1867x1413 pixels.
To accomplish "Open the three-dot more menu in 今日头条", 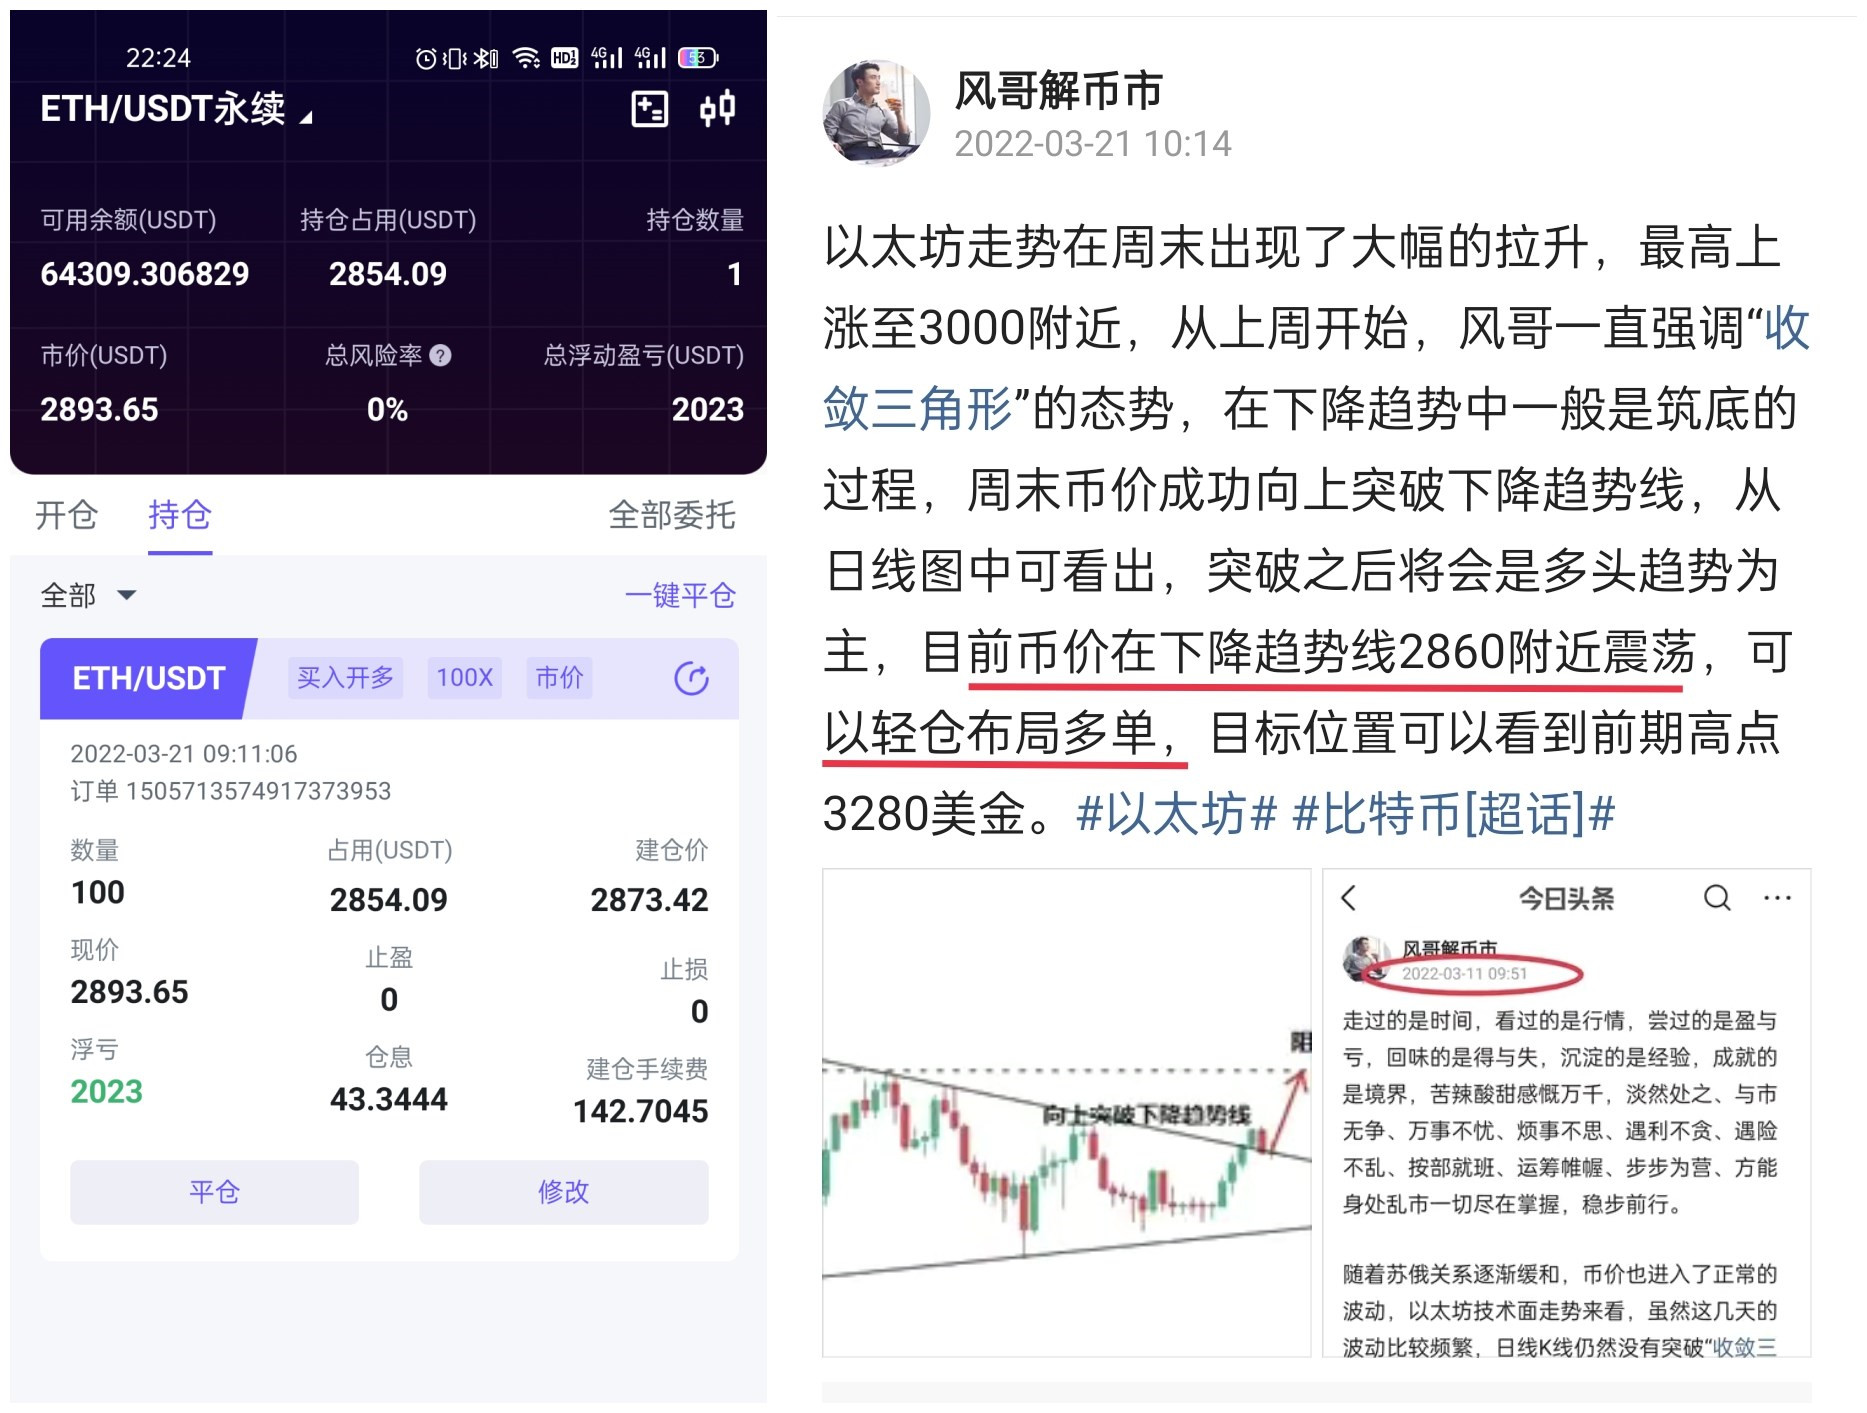I will coord(1777,898).
